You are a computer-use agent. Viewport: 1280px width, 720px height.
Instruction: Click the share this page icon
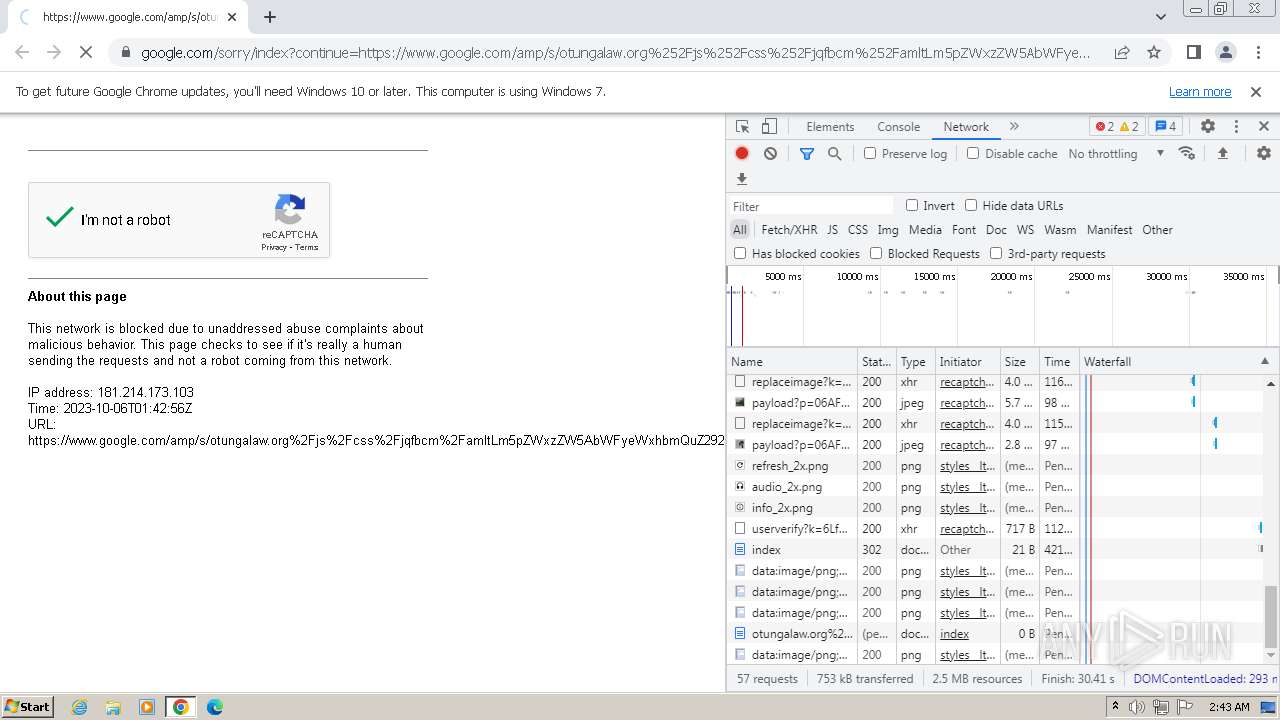(x=1122, y=52)
